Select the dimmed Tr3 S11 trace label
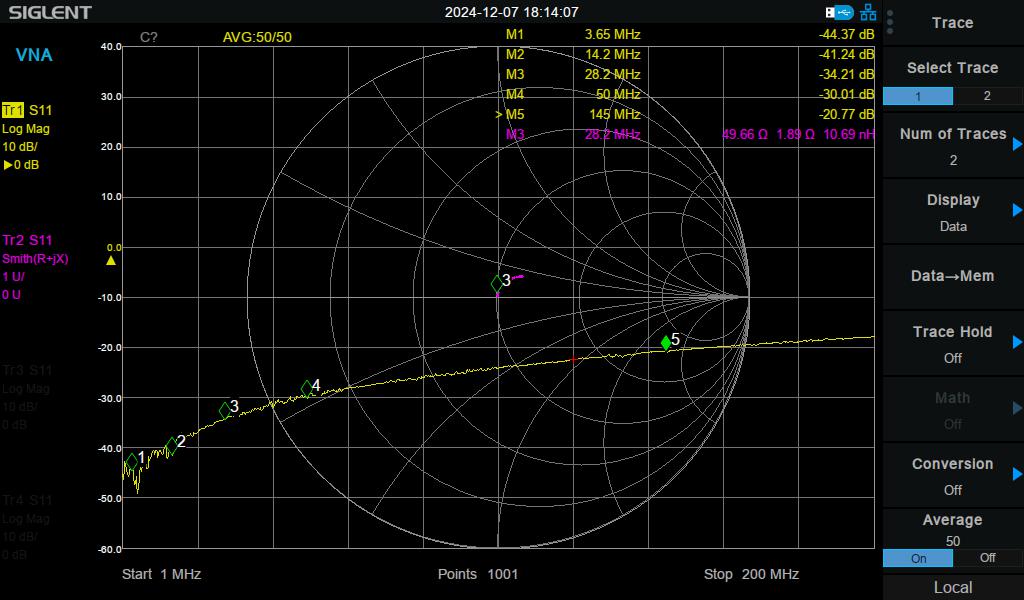This screenshot has width=1024, height=600. pos(27,370)
